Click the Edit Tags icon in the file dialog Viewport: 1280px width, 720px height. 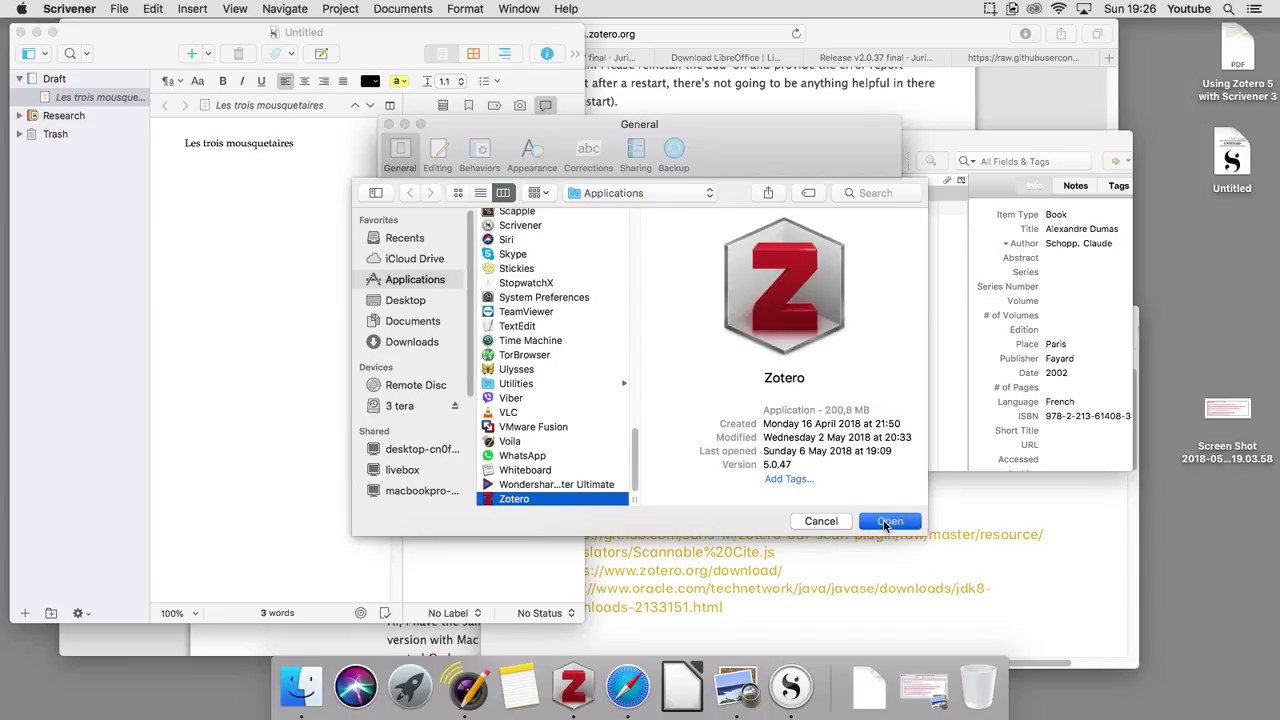pyautogui.click(x=808, y=193)
